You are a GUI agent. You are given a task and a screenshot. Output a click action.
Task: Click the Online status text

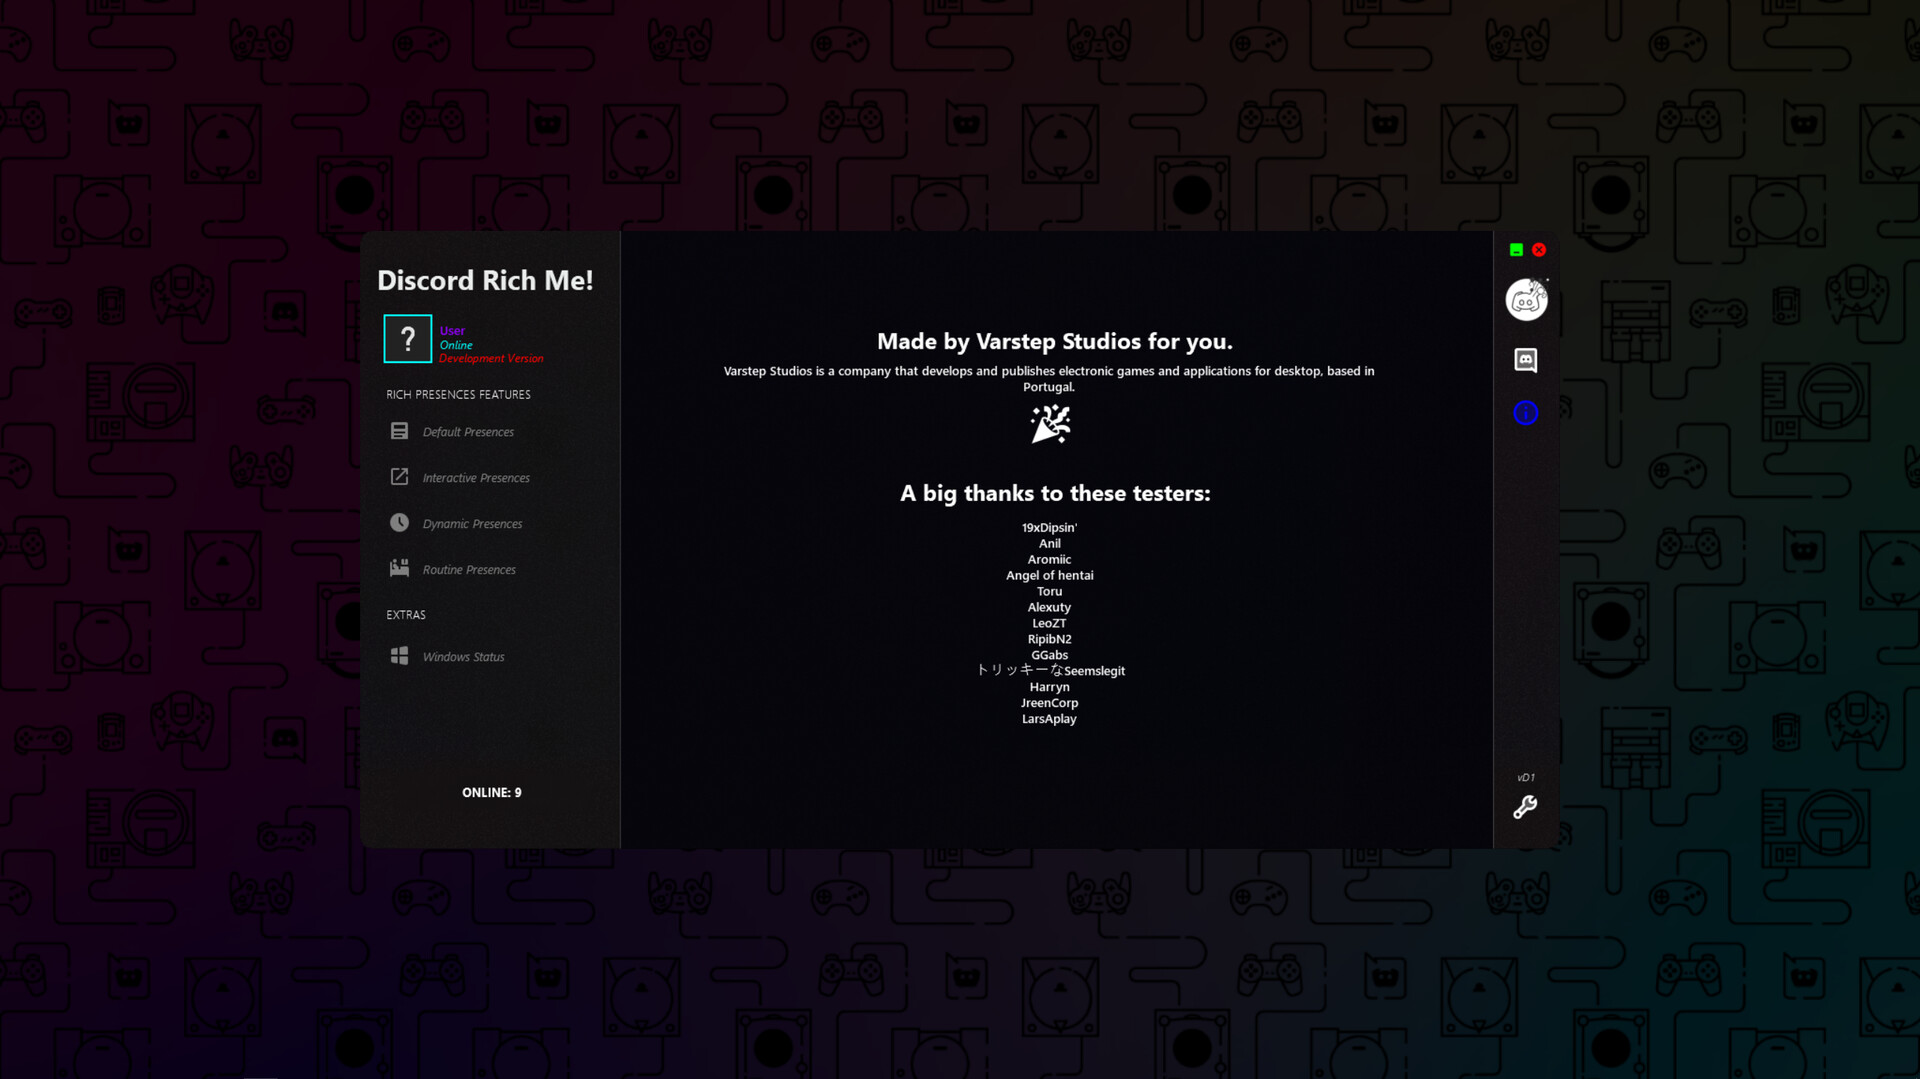pyautogui.click(x=456, y=344)
